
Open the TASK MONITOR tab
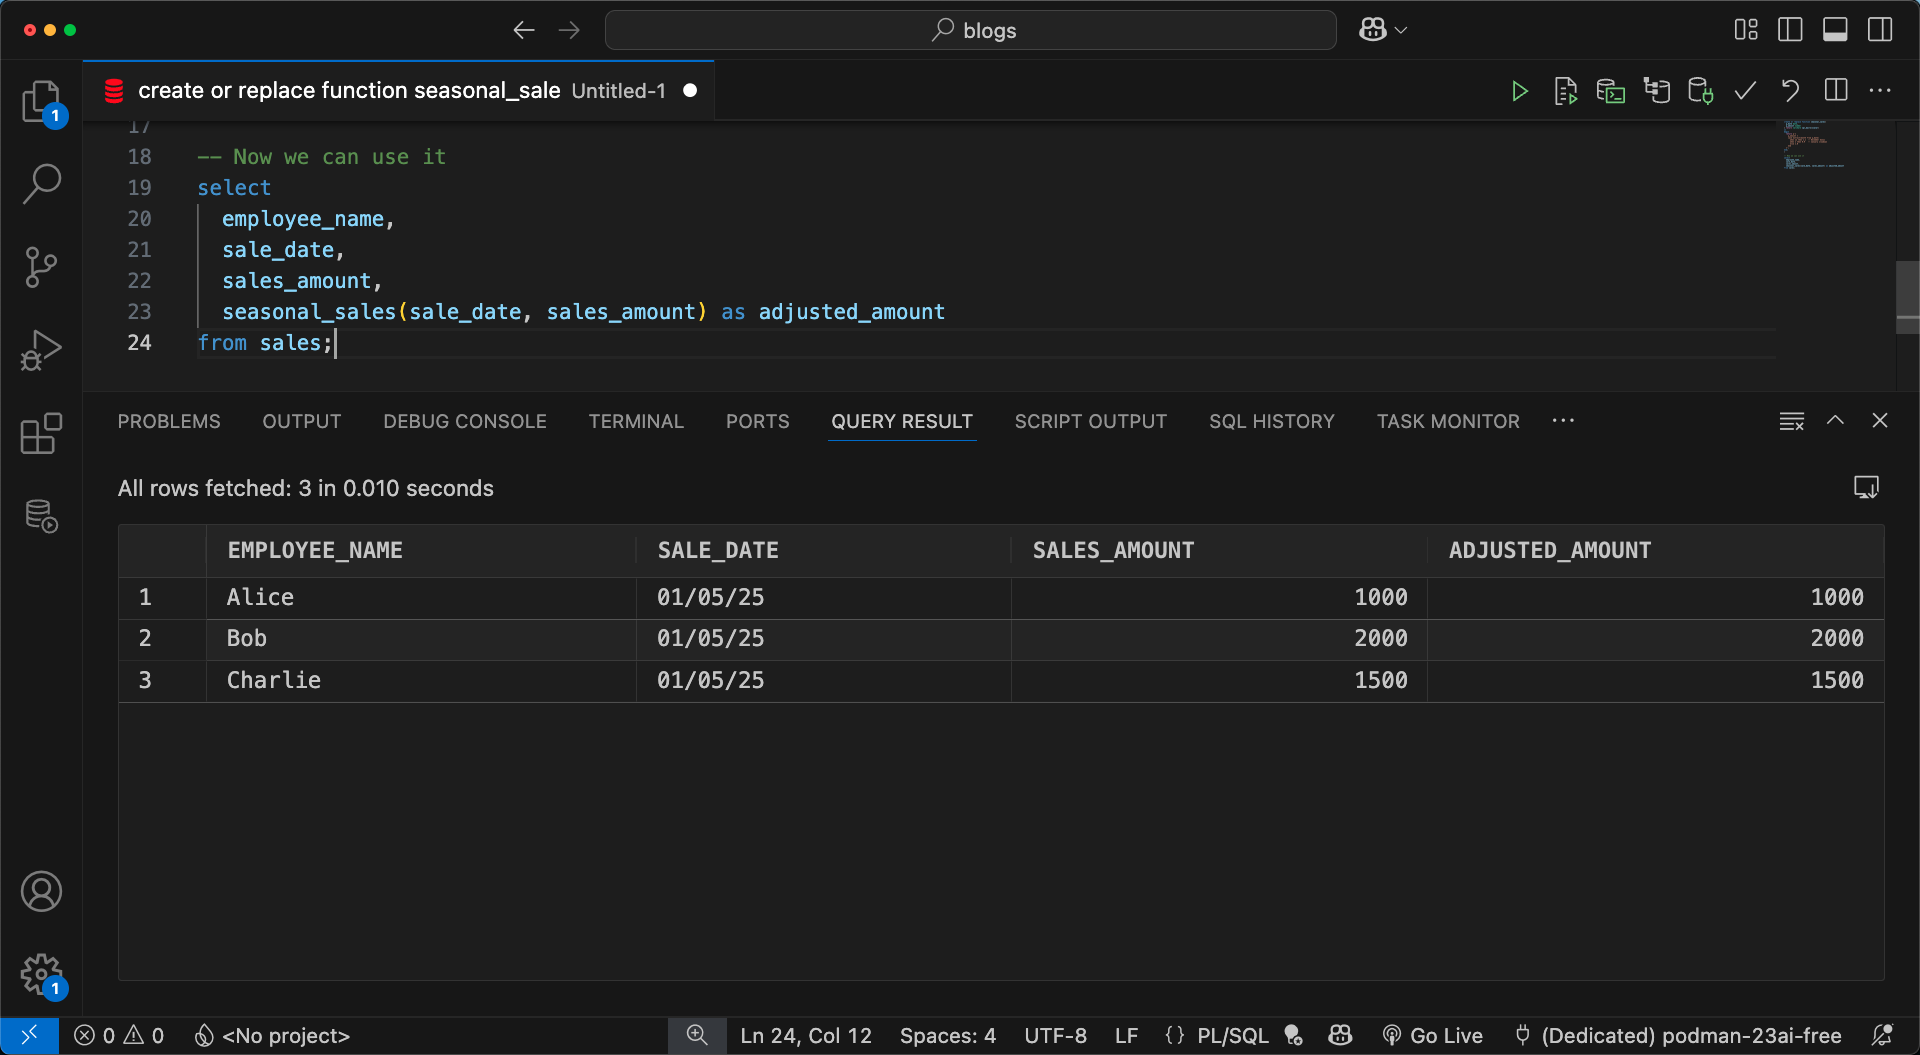click(1448, 421)
